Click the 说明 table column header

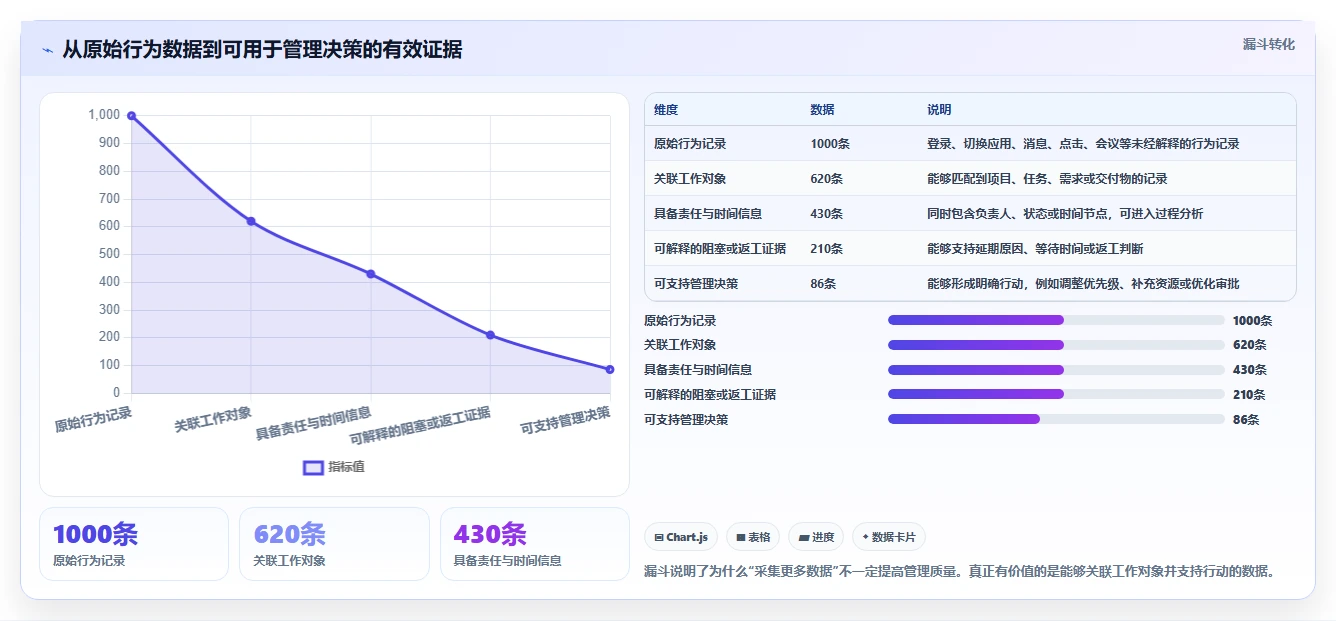click(x=939, y=110)
